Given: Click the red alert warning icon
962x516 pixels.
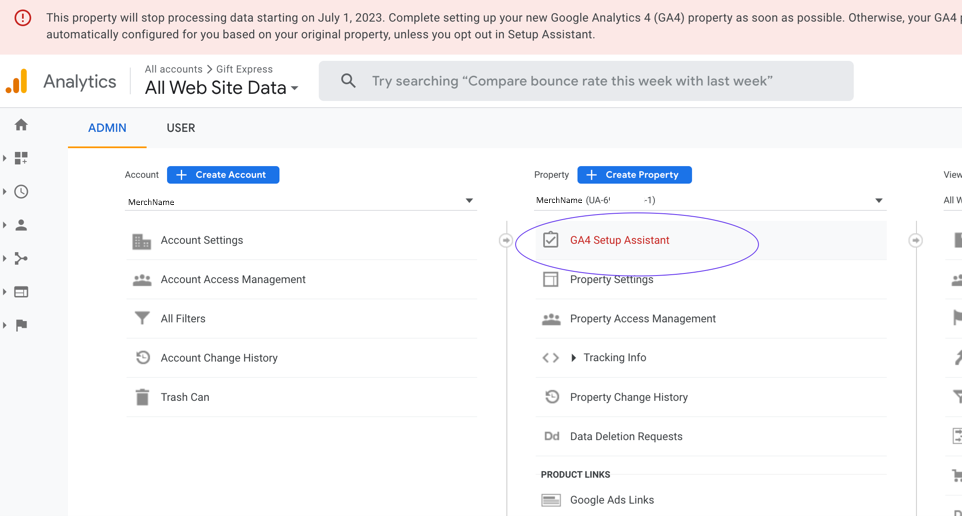Looking at the screenshot, I should pos(23,18).
